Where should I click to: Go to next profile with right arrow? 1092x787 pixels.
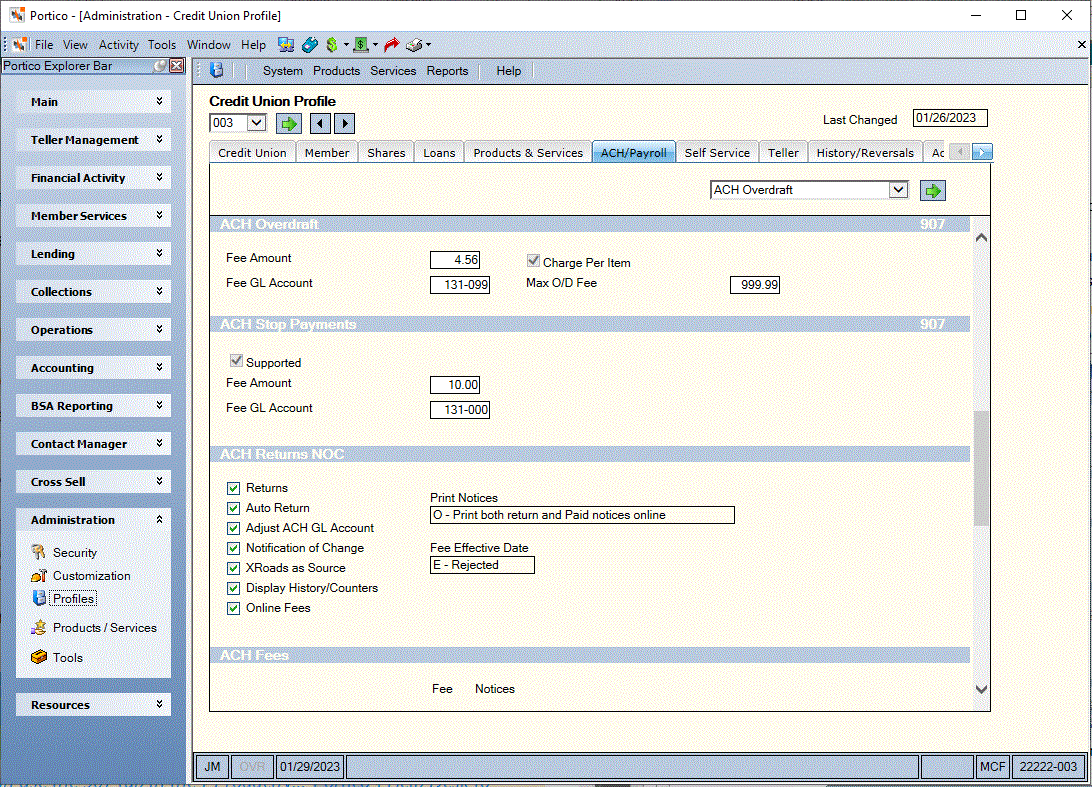[x=345, y=124]
